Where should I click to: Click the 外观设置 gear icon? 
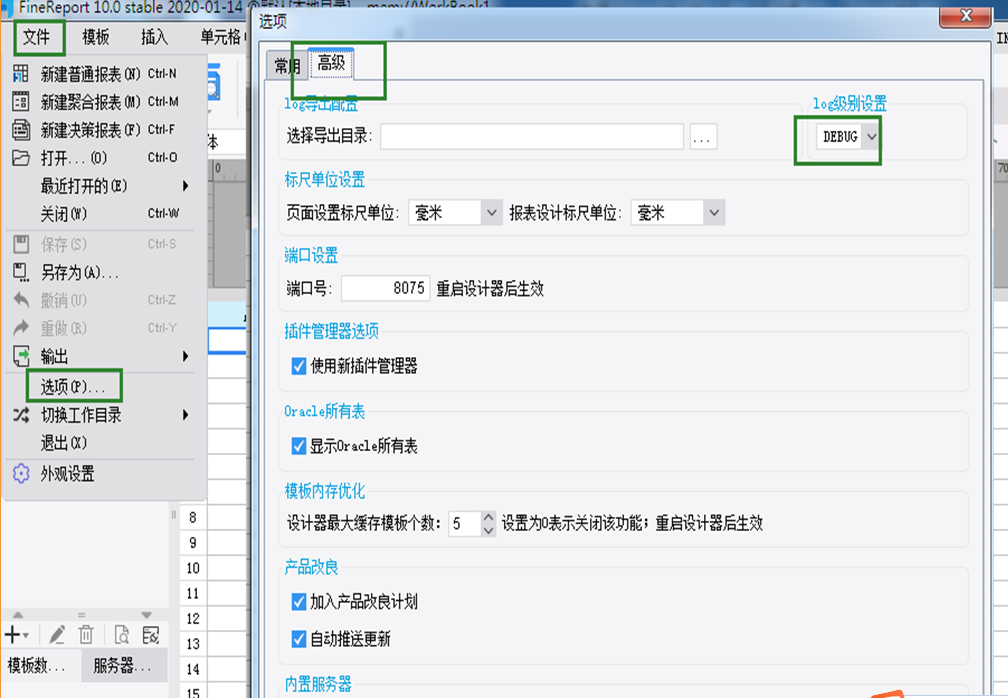tap(21, 474)
